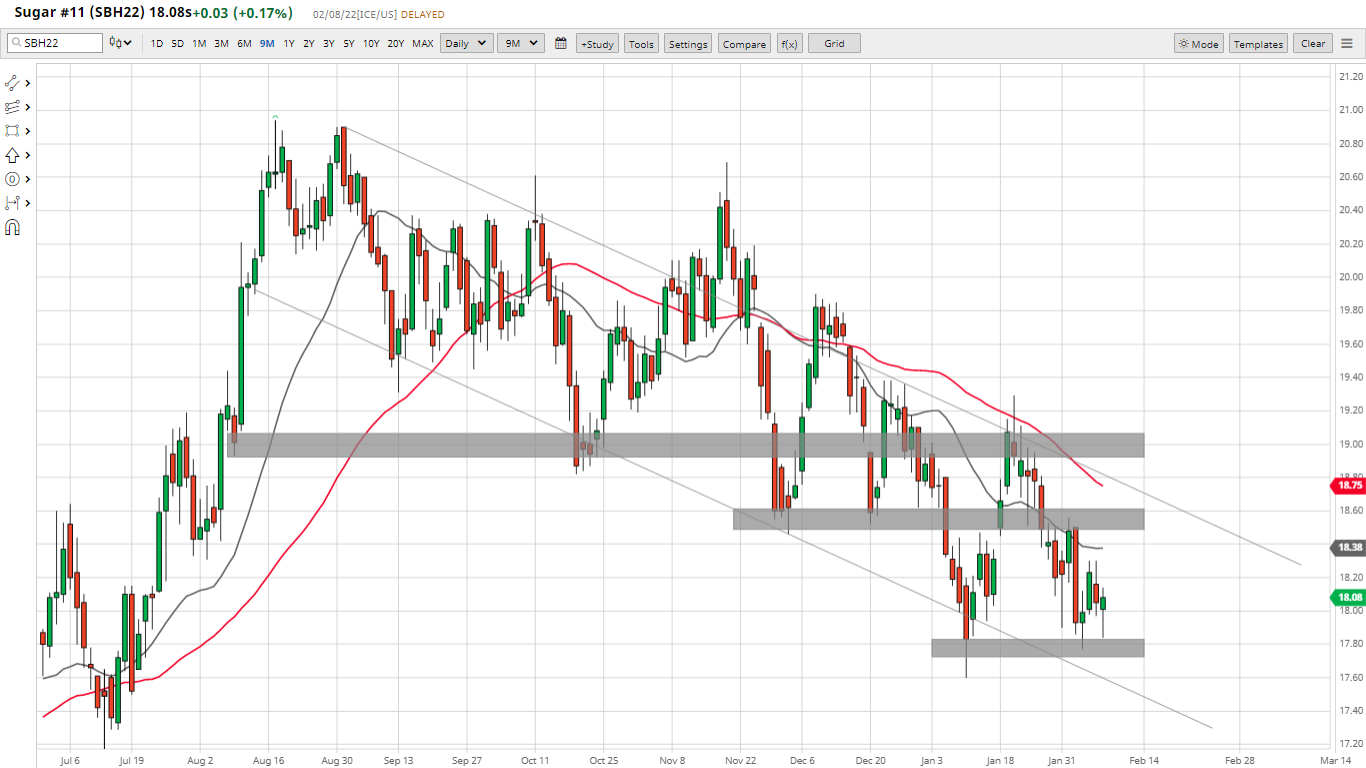Expand the circled number tool submenu arrow
1366x768 pixels.
coord(28,179)
